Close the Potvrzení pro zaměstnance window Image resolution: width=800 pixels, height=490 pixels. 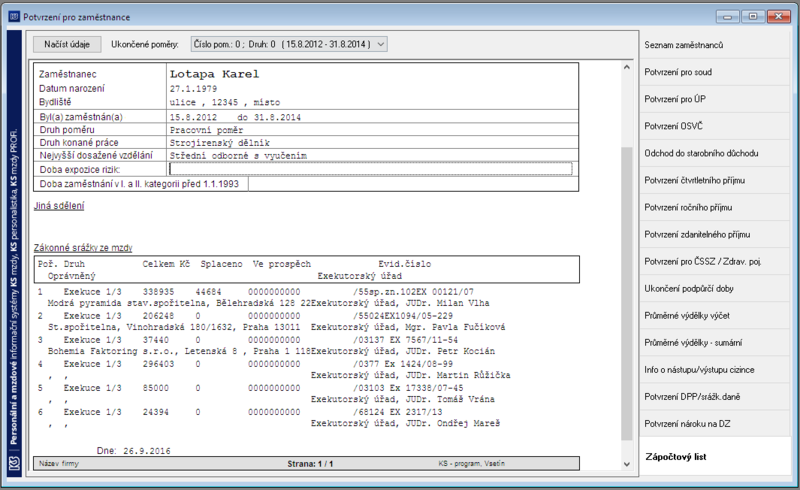click(x=779, y=17)
